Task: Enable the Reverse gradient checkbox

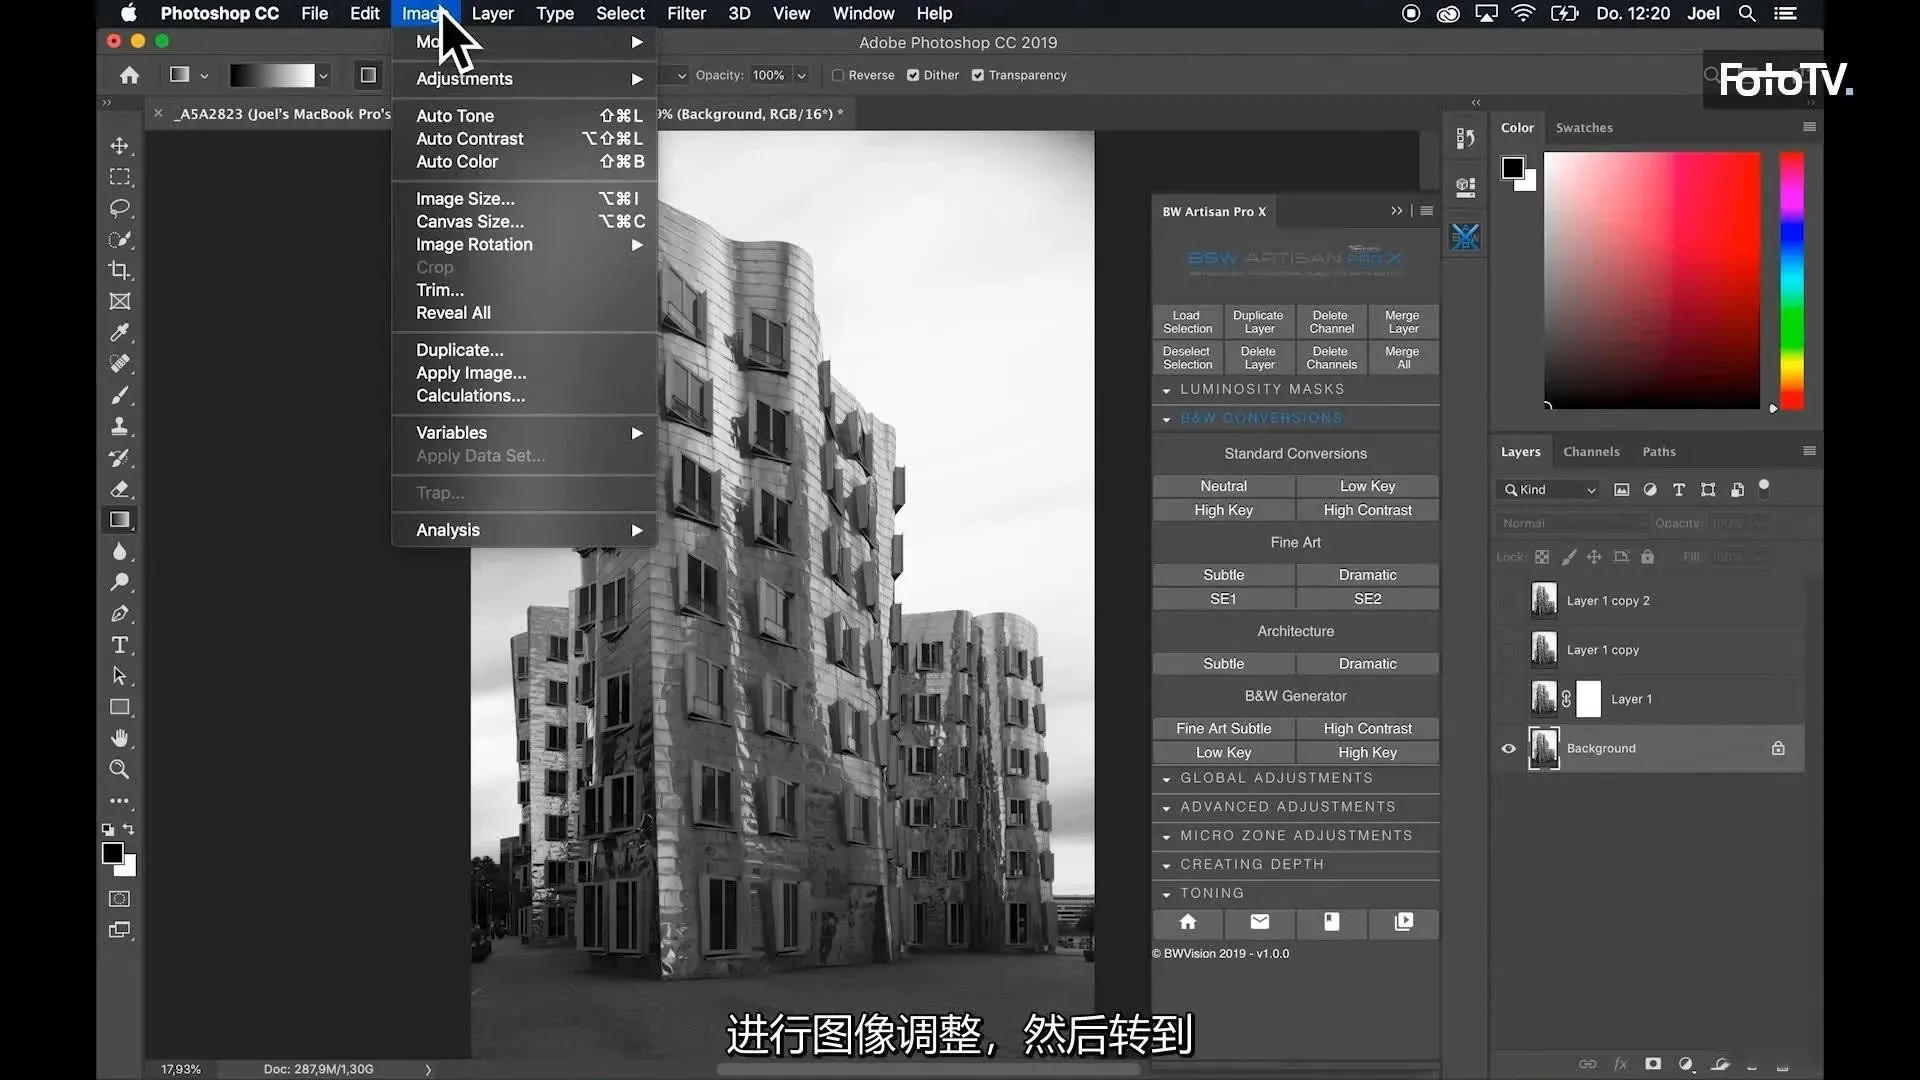Action: pos(838,75)
